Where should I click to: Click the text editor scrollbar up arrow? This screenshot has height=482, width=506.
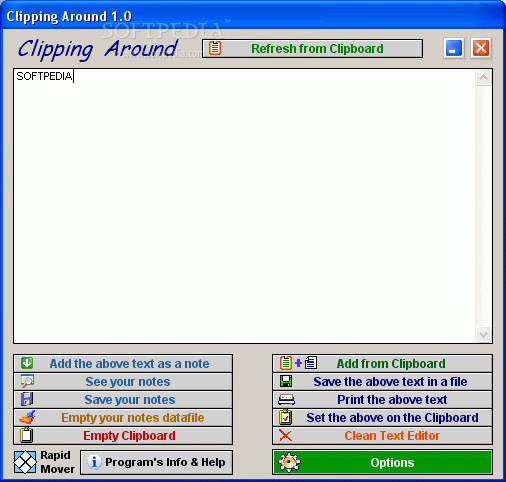click(483, 78)
